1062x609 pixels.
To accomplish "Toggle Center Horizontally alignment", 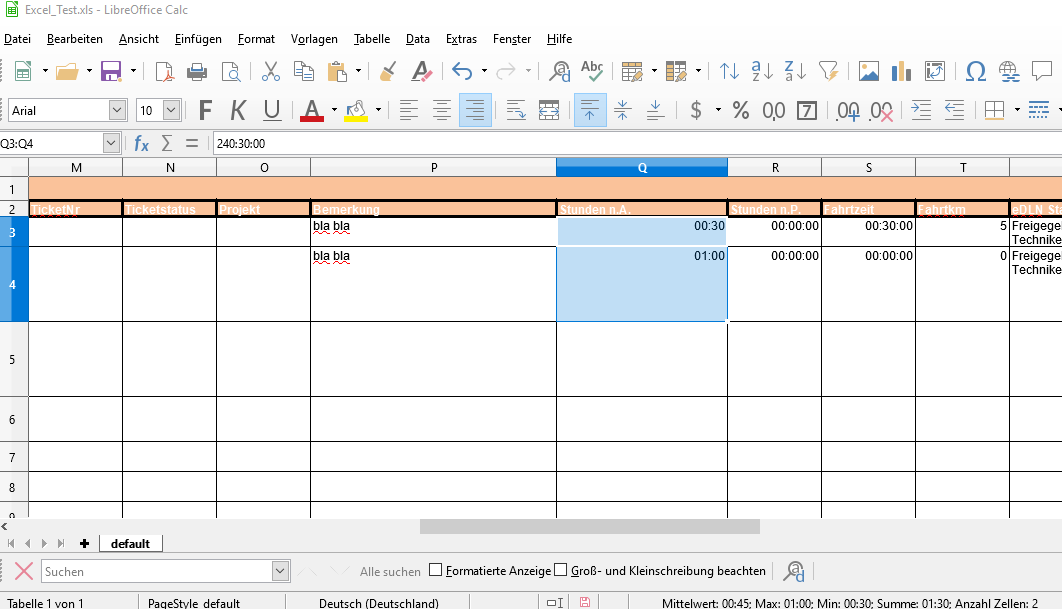I will tap(442, 110).
